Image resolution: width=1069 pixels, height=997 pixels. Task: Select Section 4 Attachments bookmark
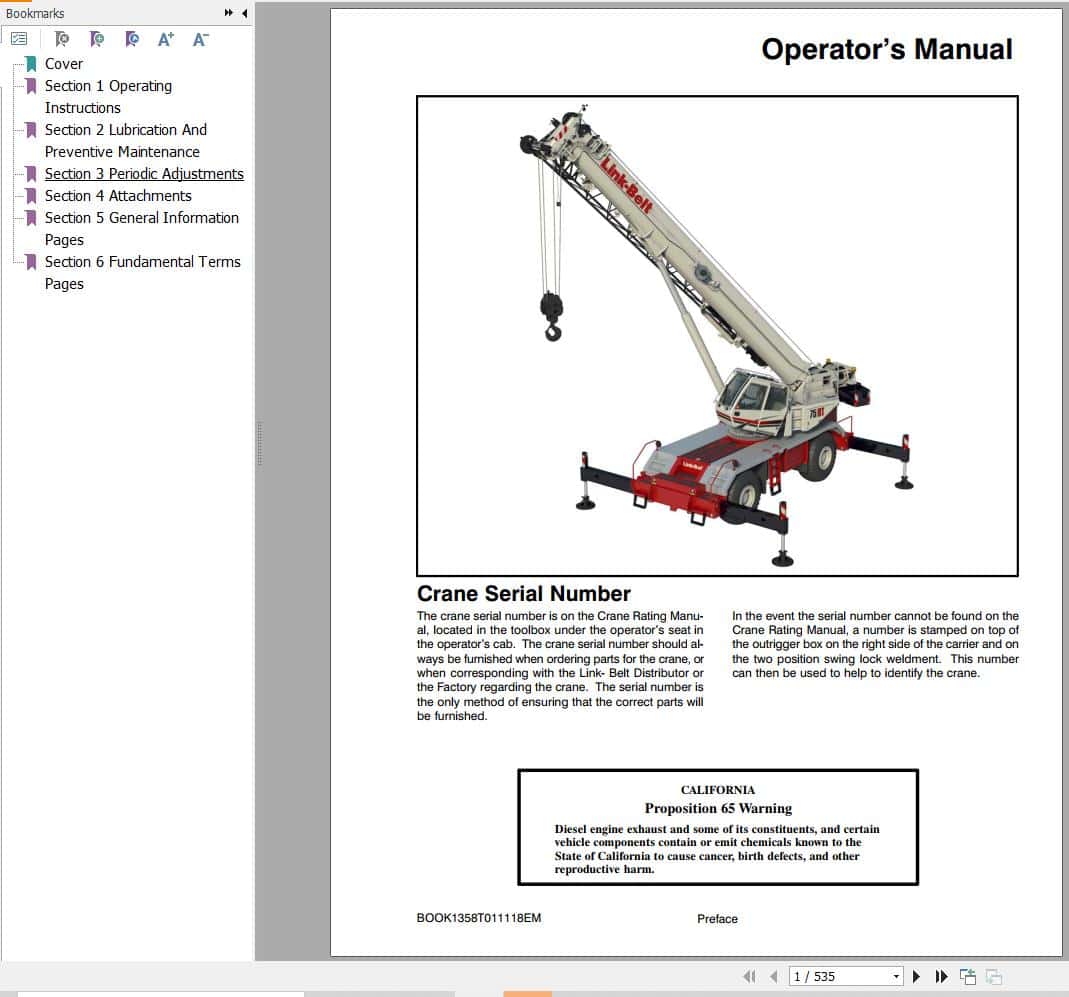[x=118, y=195]
